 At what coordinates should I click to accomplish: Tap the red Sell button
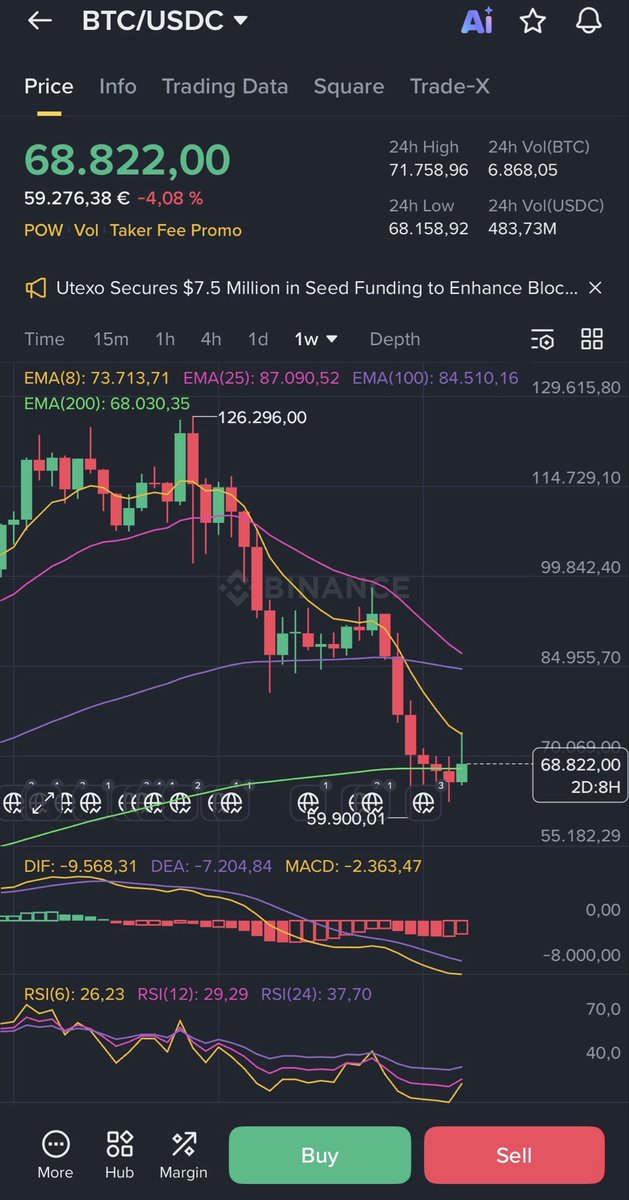(514, 1155)
